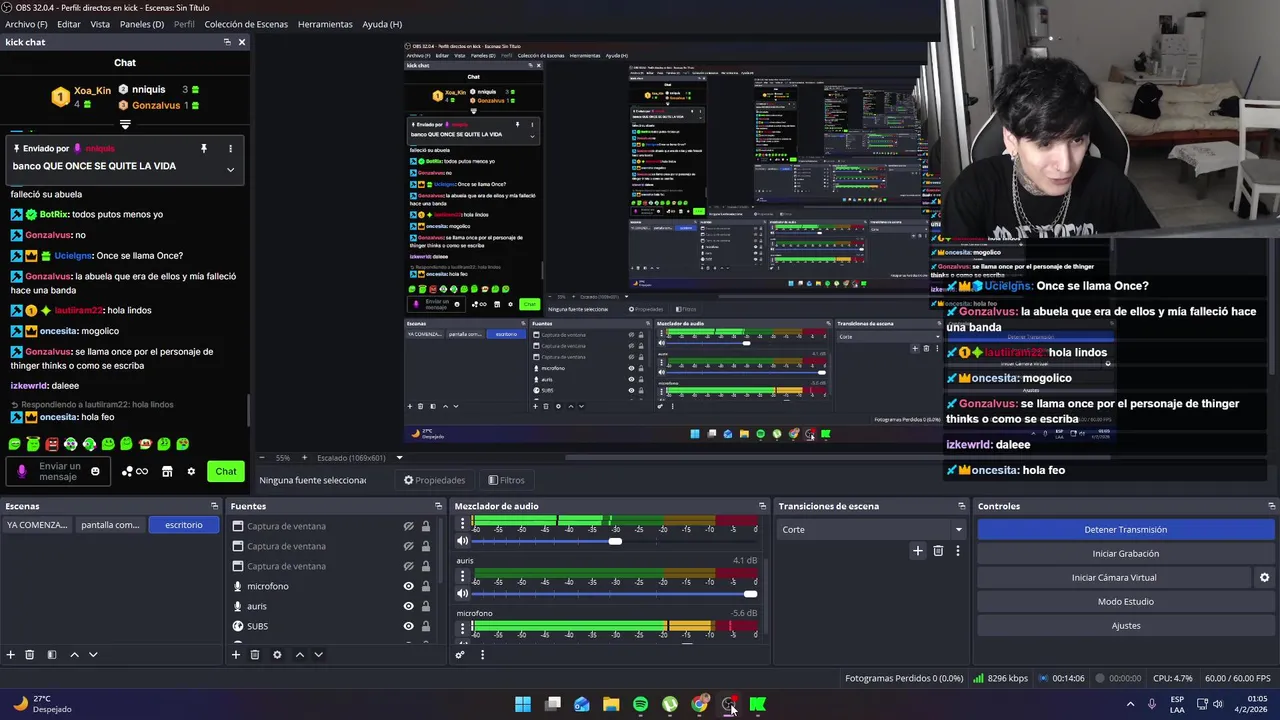Show third Captura de ventana source
Screen dimensions: 1280x720
[408, 566]
